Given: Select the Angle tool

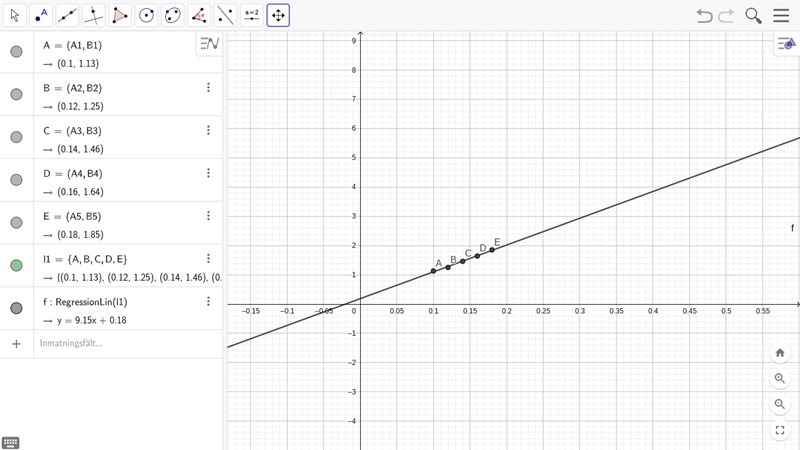Looking at the screenshot, I should 199,15.
